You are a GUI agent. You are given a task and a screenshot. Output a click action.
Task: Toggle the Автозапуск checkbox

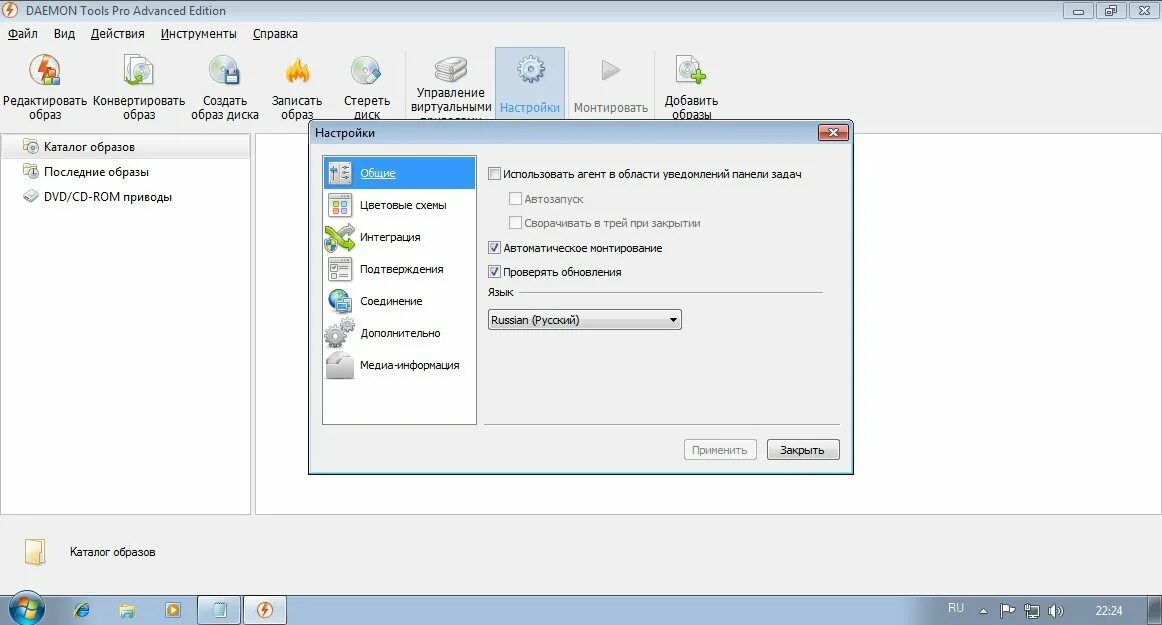pos(515,199)
